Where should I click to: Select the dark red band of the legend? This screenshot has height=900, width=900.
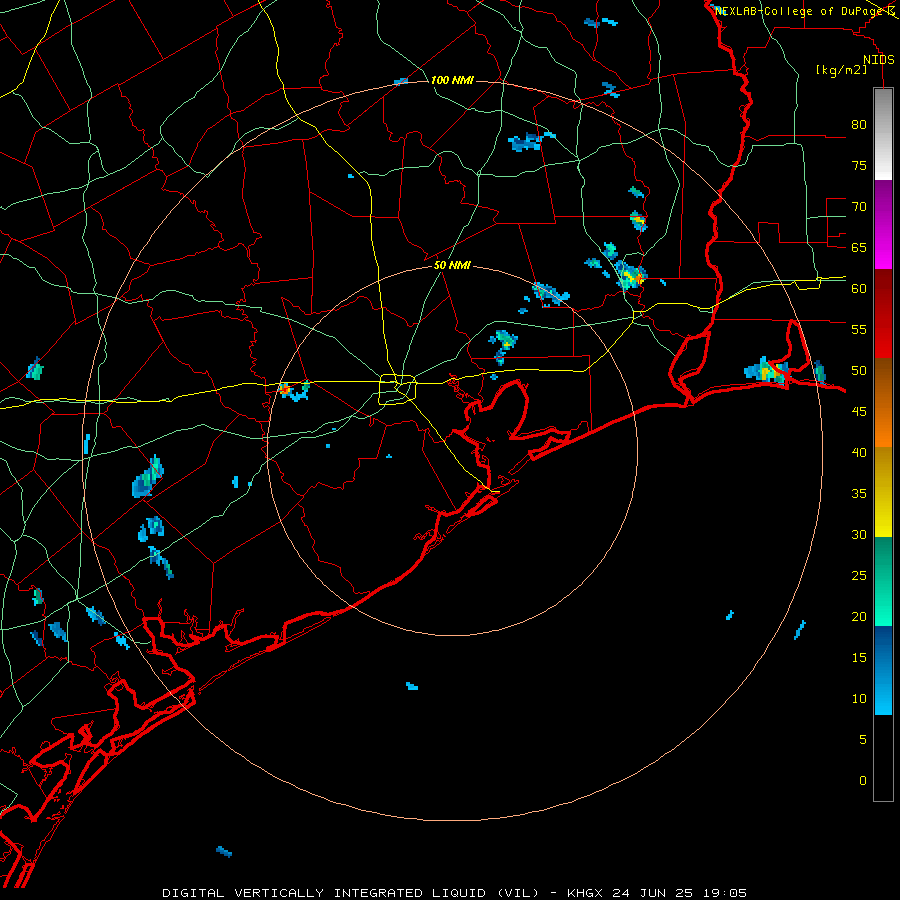pyautogui.click(x=883, y=313)
